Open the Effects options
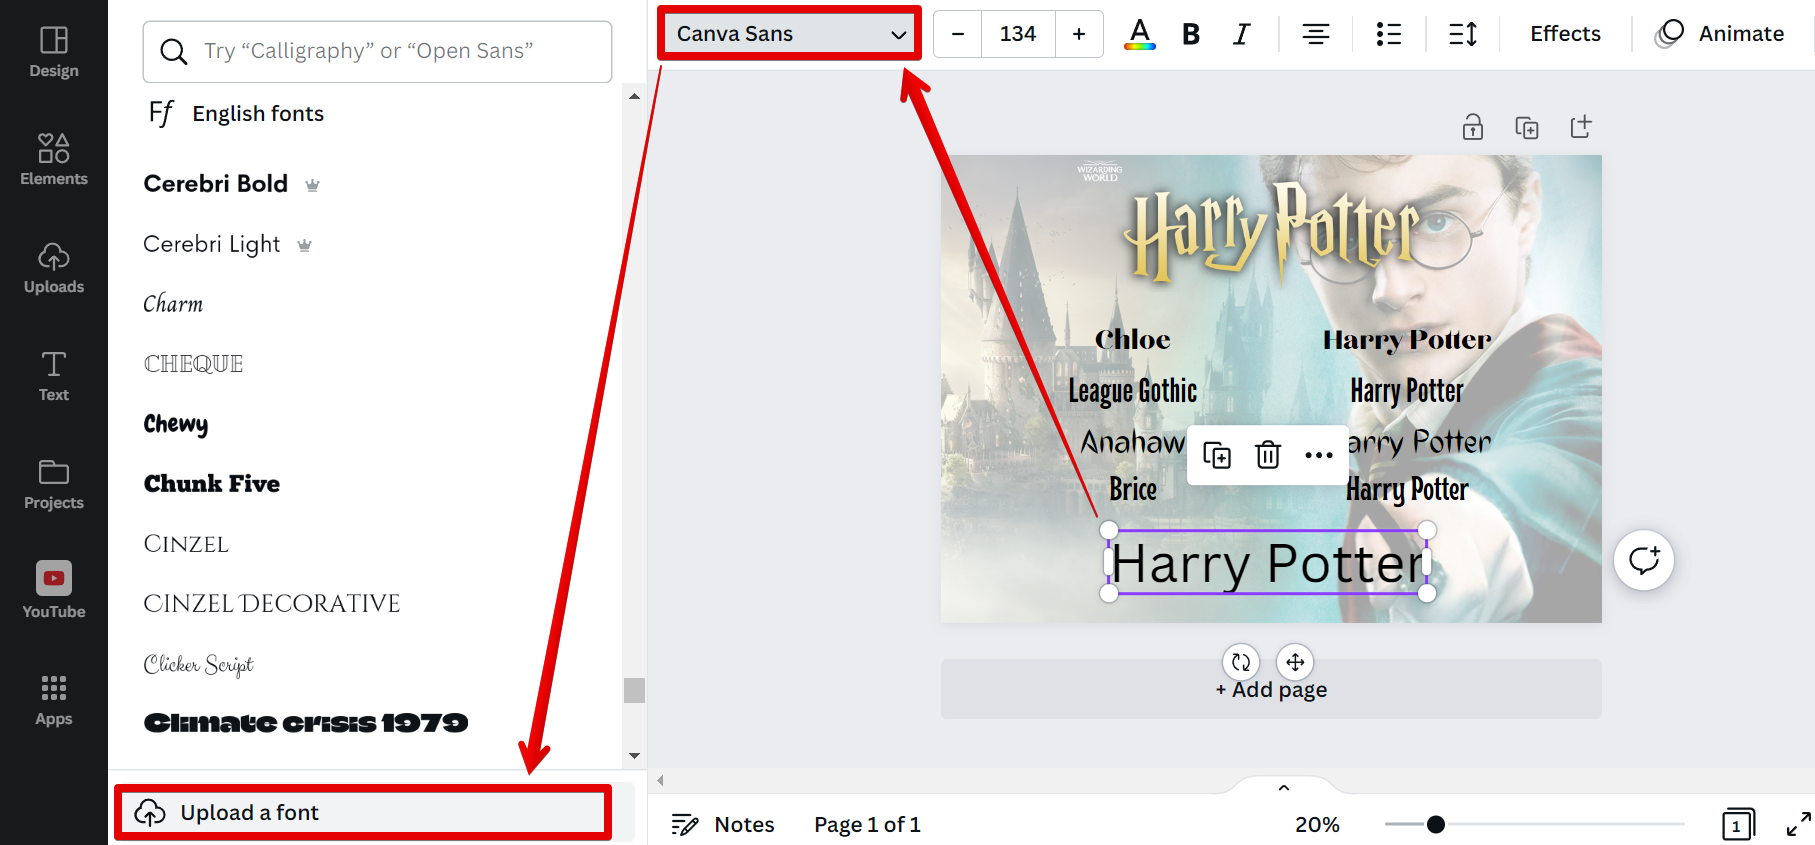The image size is (1815, 845). tap(1565, 34)
